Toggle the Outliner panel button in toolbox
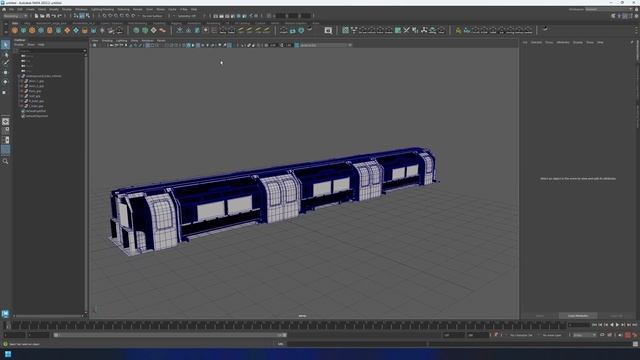Image resolution: width=640 pixels, height=360 pixels. [x=5, y=150]
